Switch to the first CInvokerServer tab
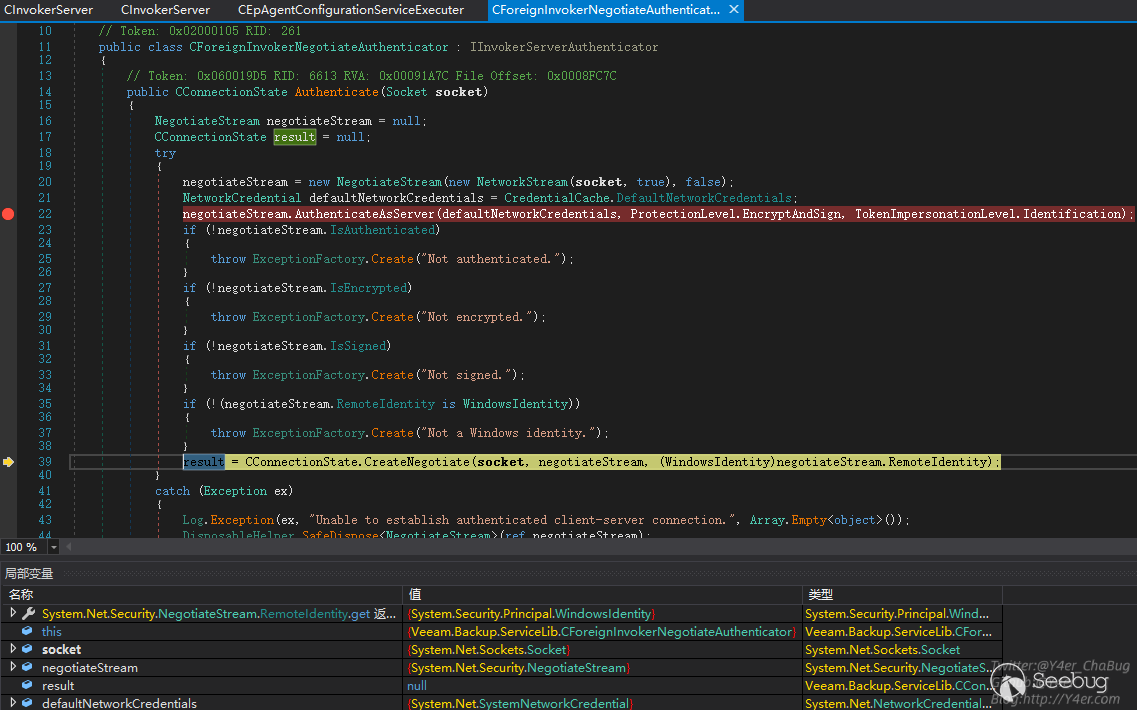1137x710 pixels. point(49,10)
